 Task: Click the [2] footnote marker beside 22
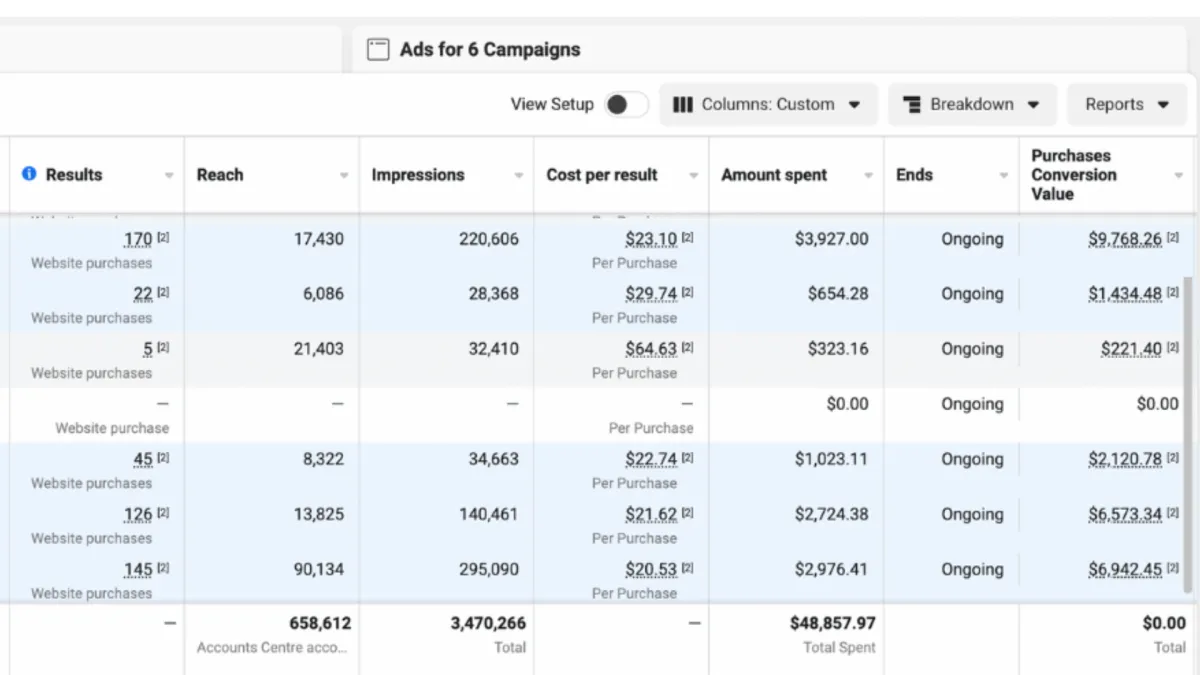163,292
